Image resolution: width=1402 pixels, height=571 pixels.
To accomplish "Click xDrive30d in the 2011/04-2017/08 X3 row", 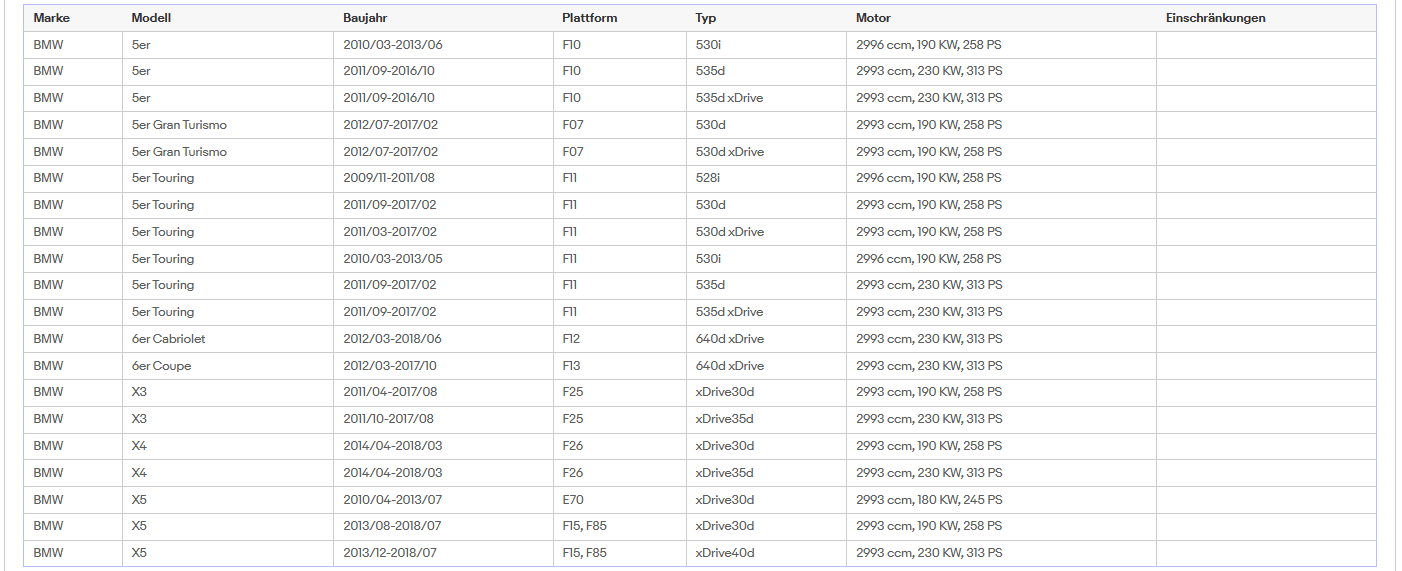I will tap(766, 392).
